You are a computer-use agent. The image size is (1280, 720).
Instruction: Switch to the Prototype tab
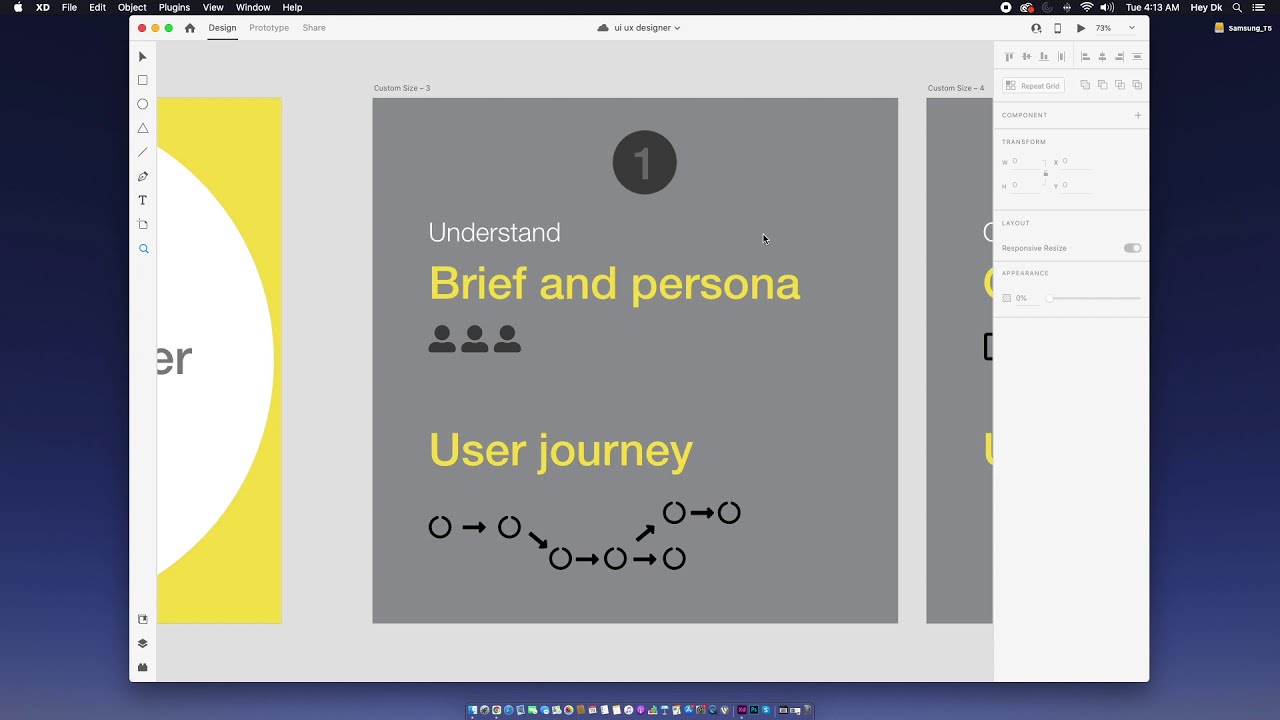click(x=269, y=28)
